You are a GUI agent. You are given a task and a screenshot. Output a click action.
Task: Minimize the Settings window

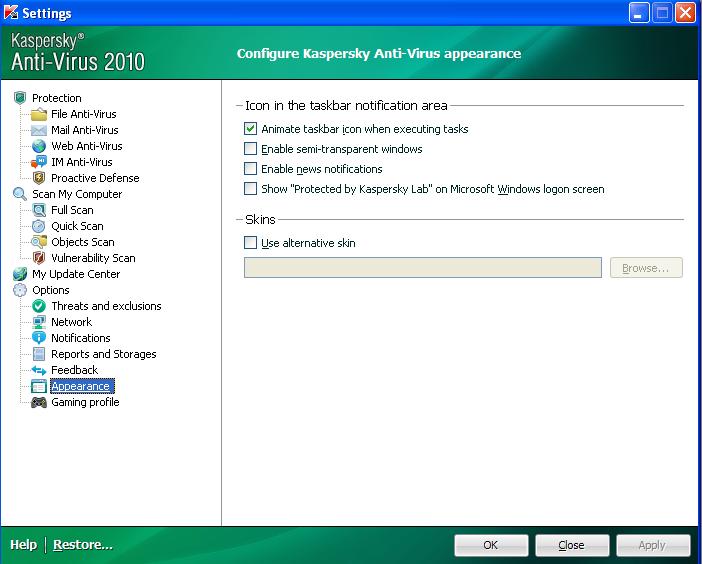pos(639,13)
